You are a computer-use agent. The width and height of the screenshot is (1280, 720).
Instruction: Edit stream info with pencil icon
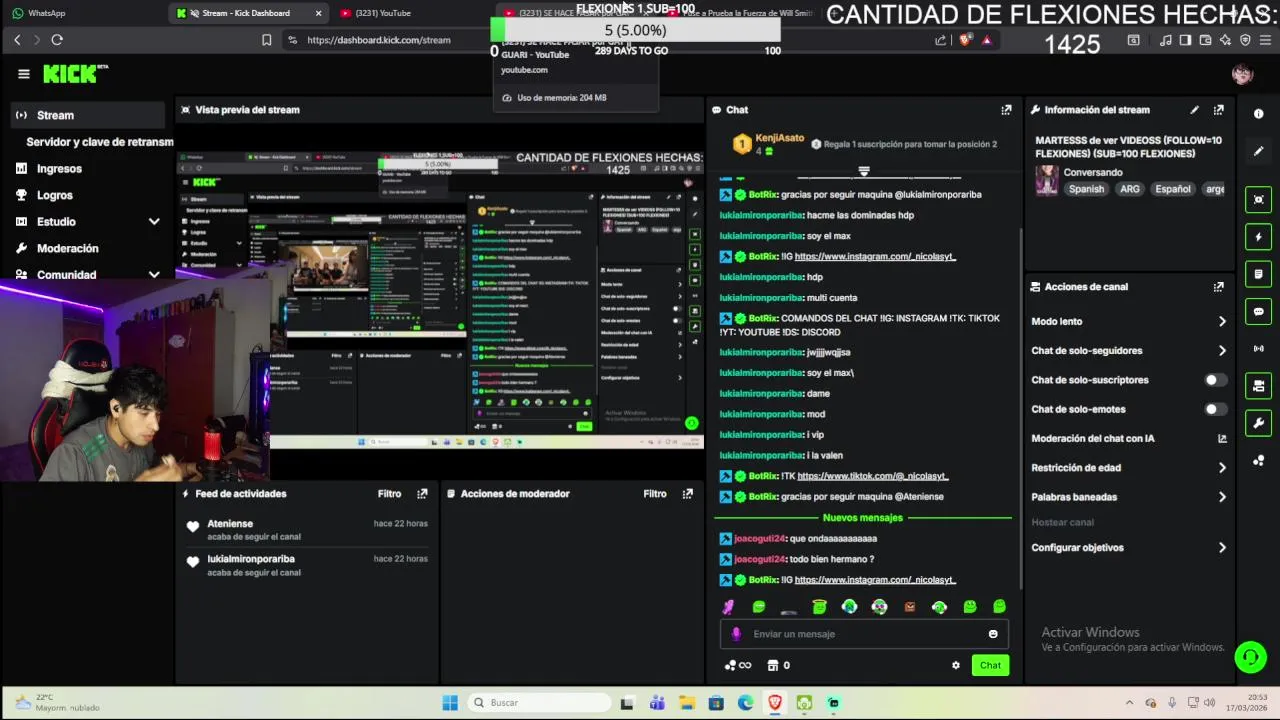click(1194, 110)
